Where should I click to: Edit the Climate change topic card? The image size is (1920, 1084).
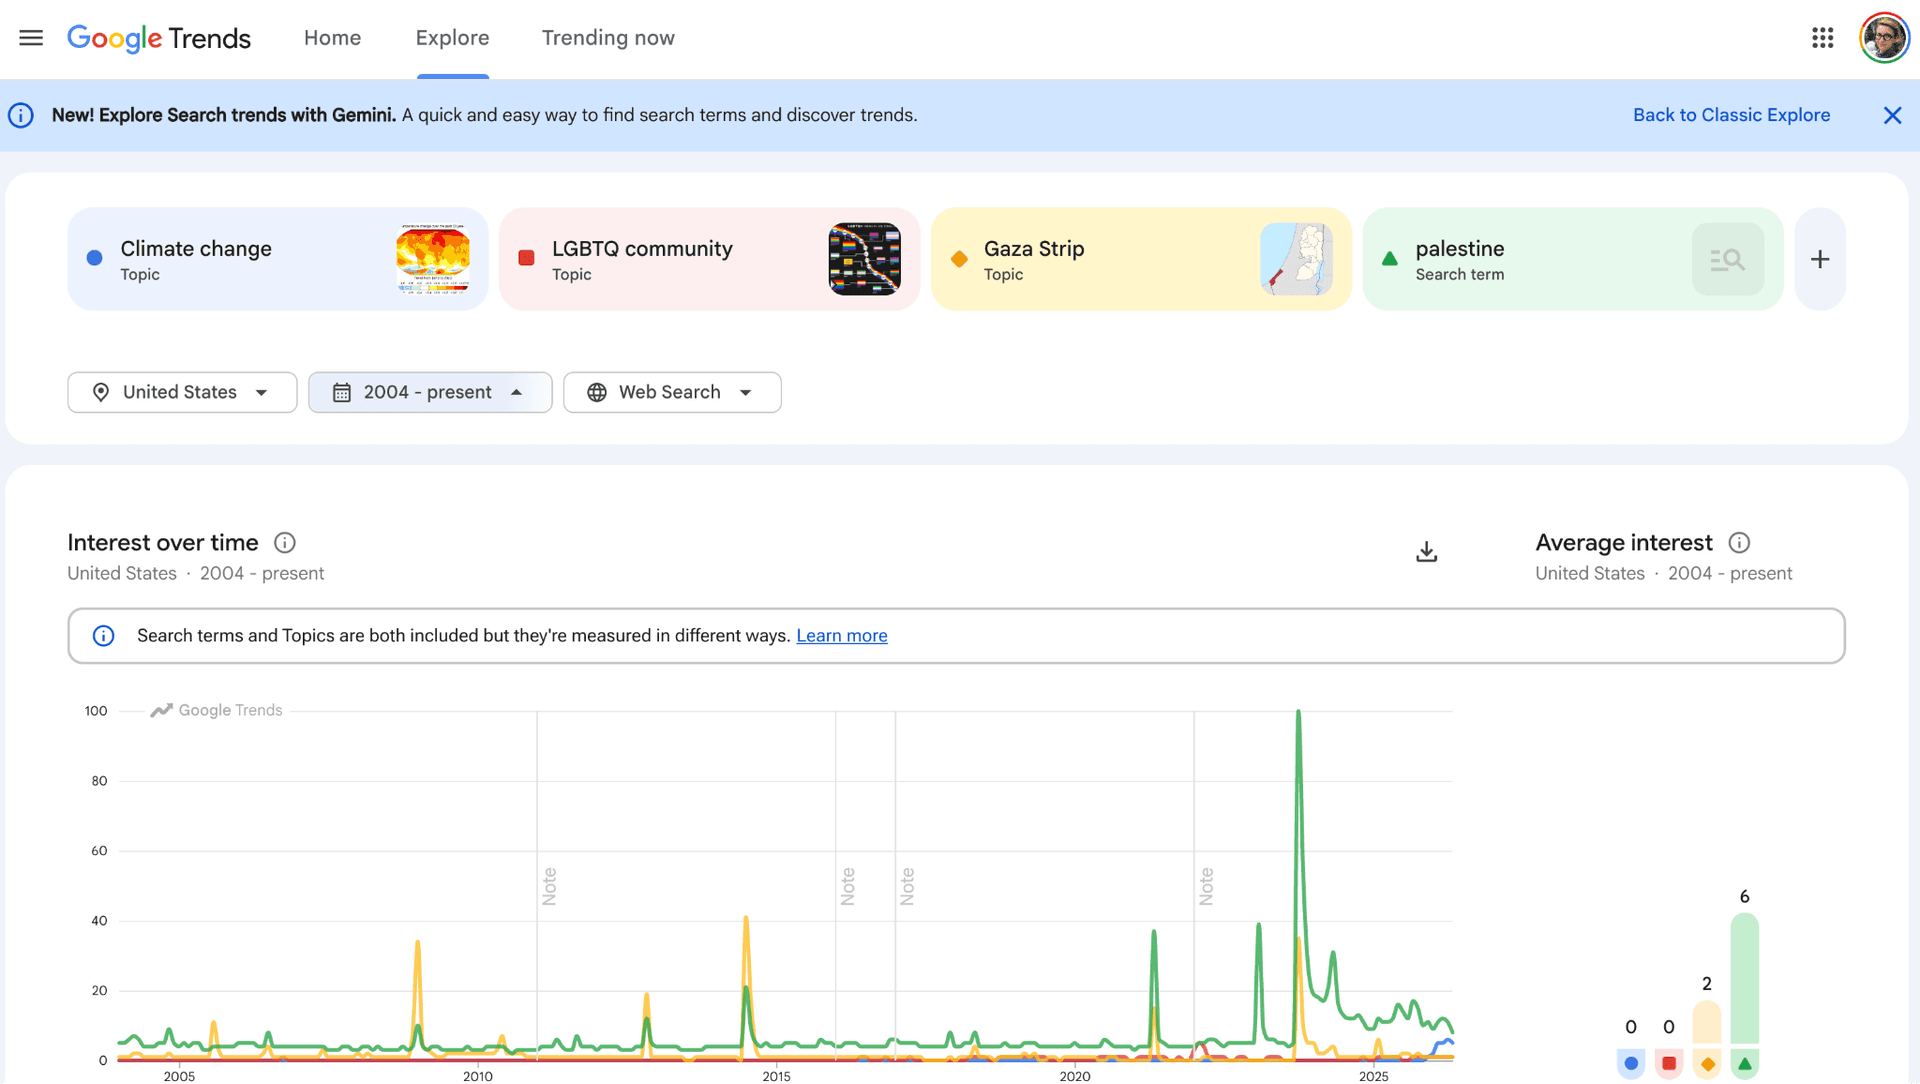278,259
